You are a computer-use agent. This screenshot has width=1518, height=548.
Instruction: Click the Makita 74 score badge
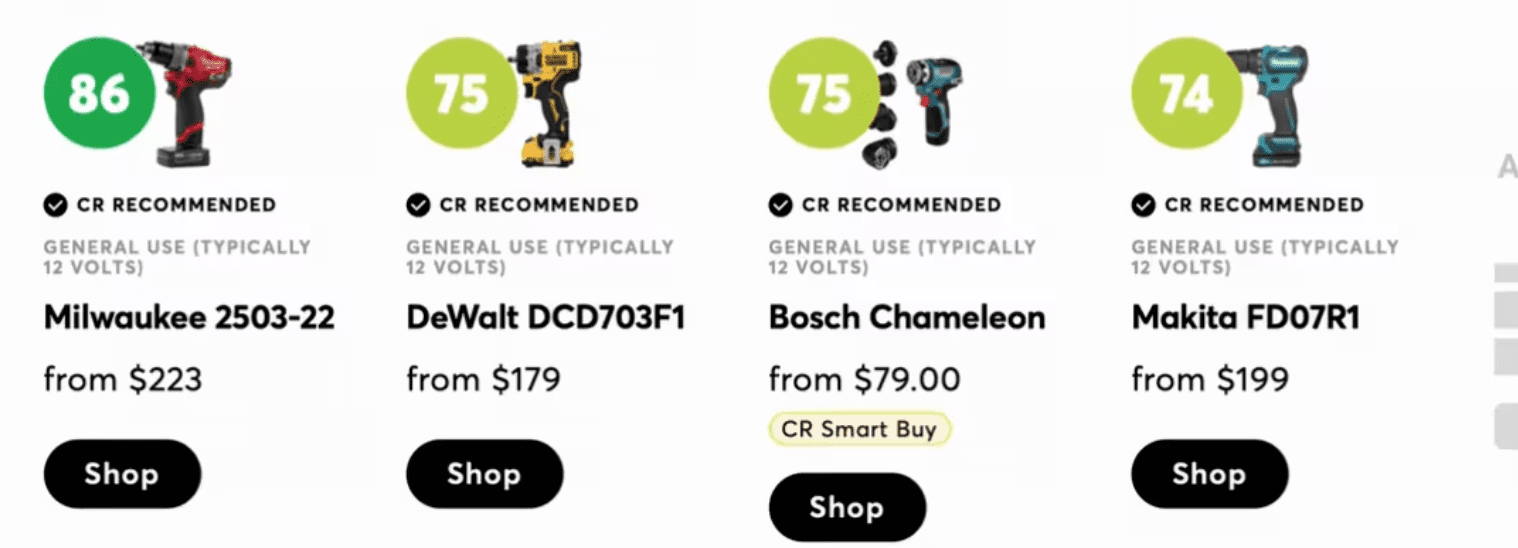(1186, 94)
